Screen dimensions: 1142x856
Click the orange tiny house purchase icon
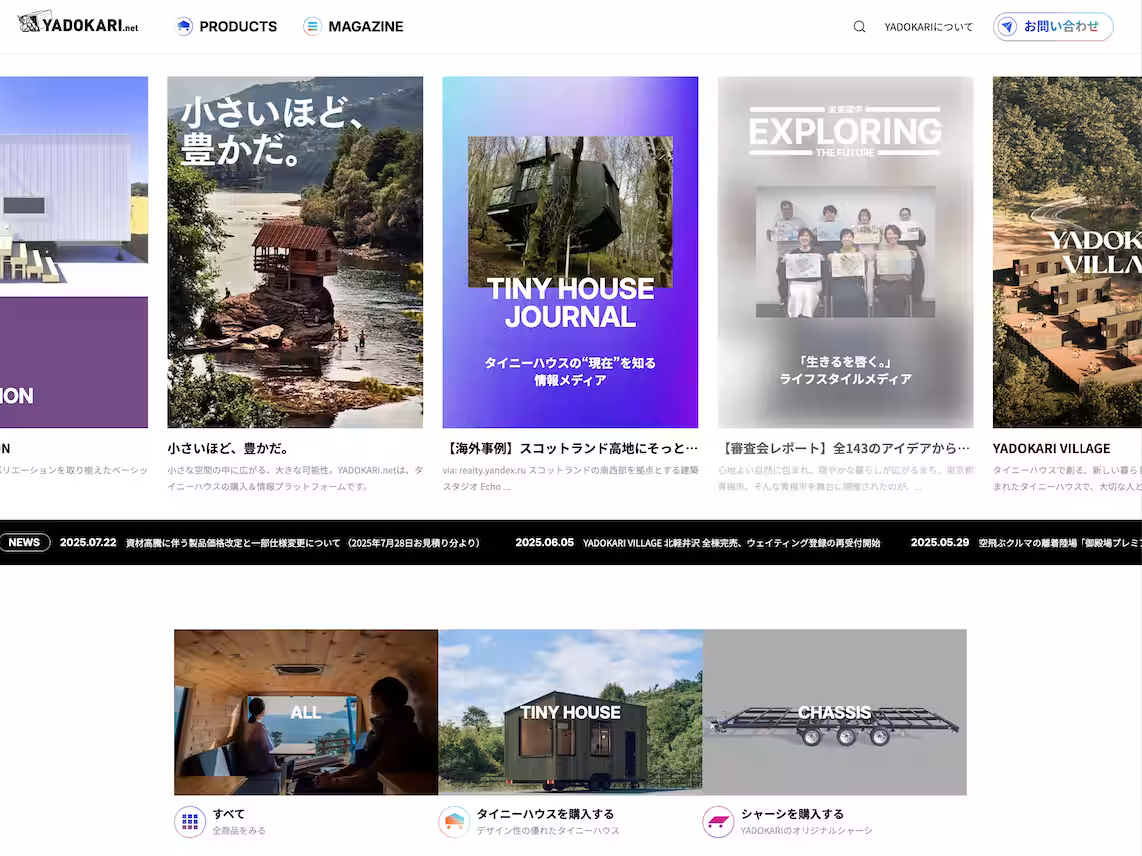454,822
